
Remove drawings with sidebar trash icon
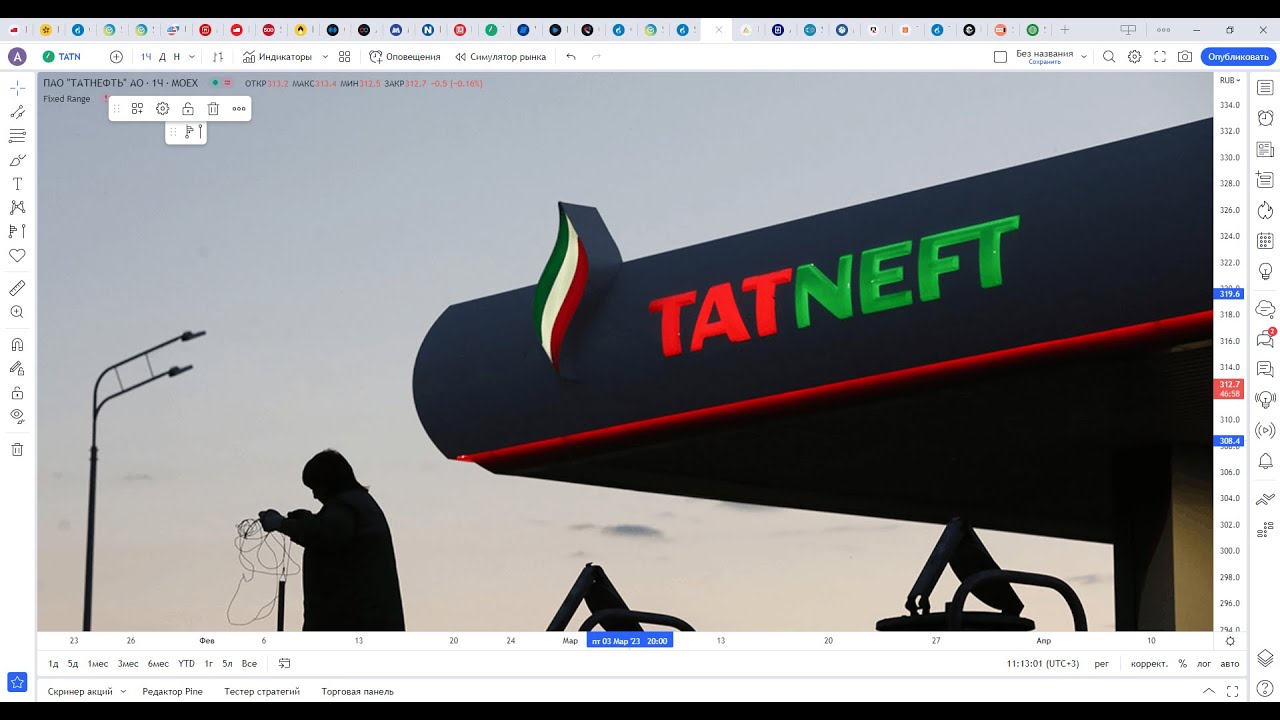(17, 450)
